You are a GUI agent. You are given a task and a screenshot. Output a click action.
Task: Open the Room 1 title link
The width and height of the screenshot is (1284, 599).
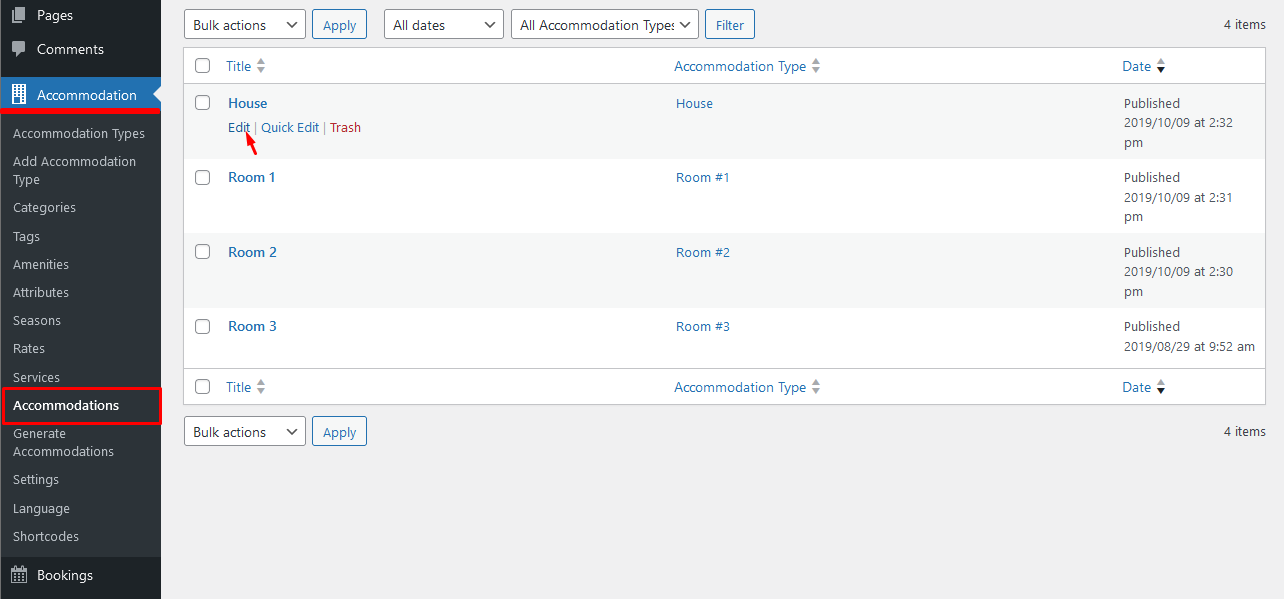[x=252, y=177]
